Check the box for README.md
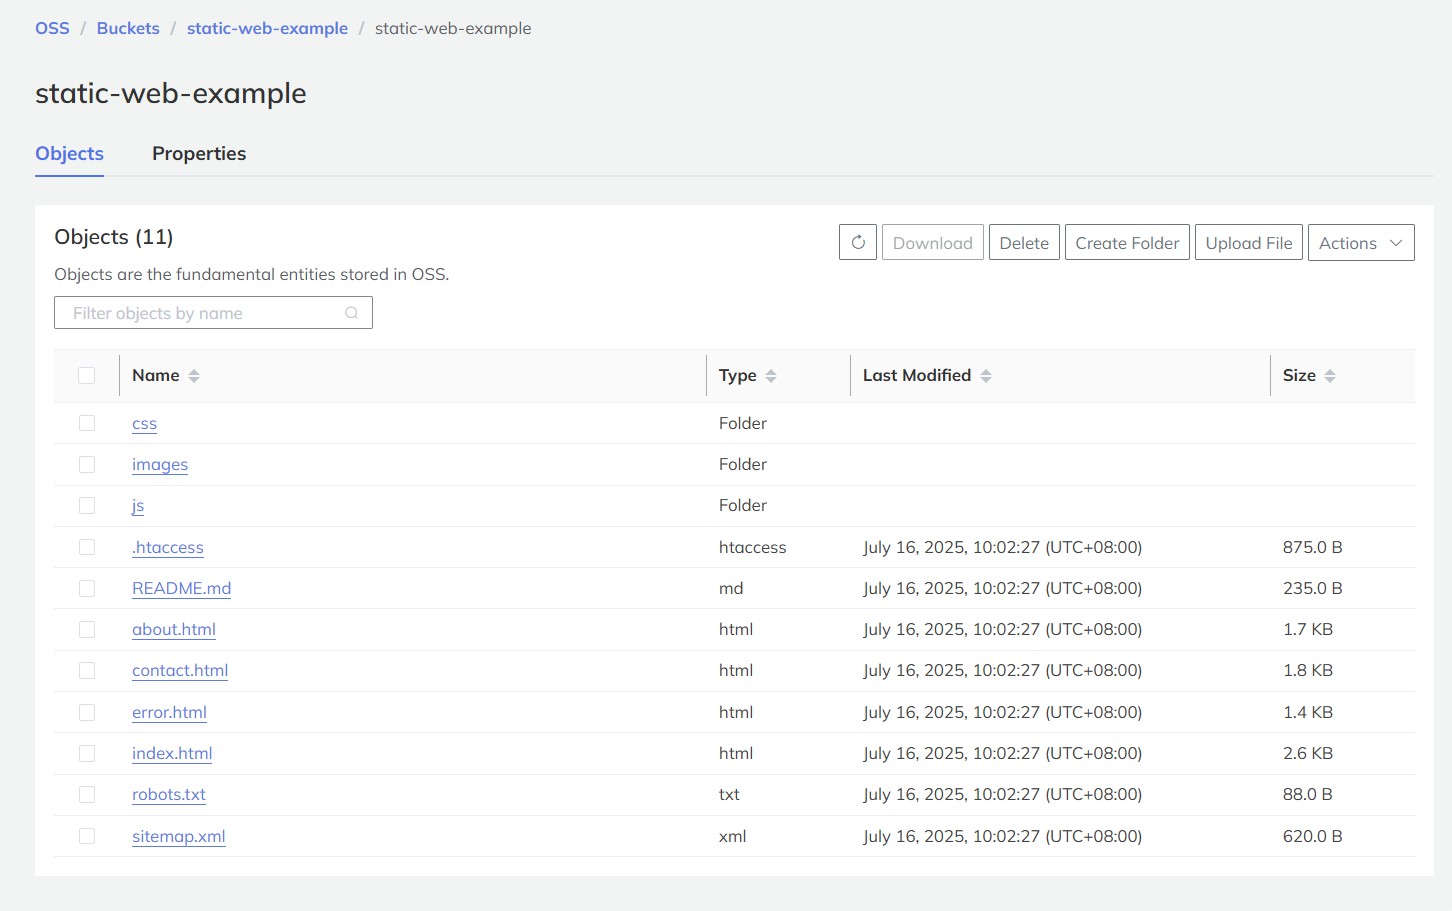The width and height of the screenshot is (1452, 911). (87, 589)
